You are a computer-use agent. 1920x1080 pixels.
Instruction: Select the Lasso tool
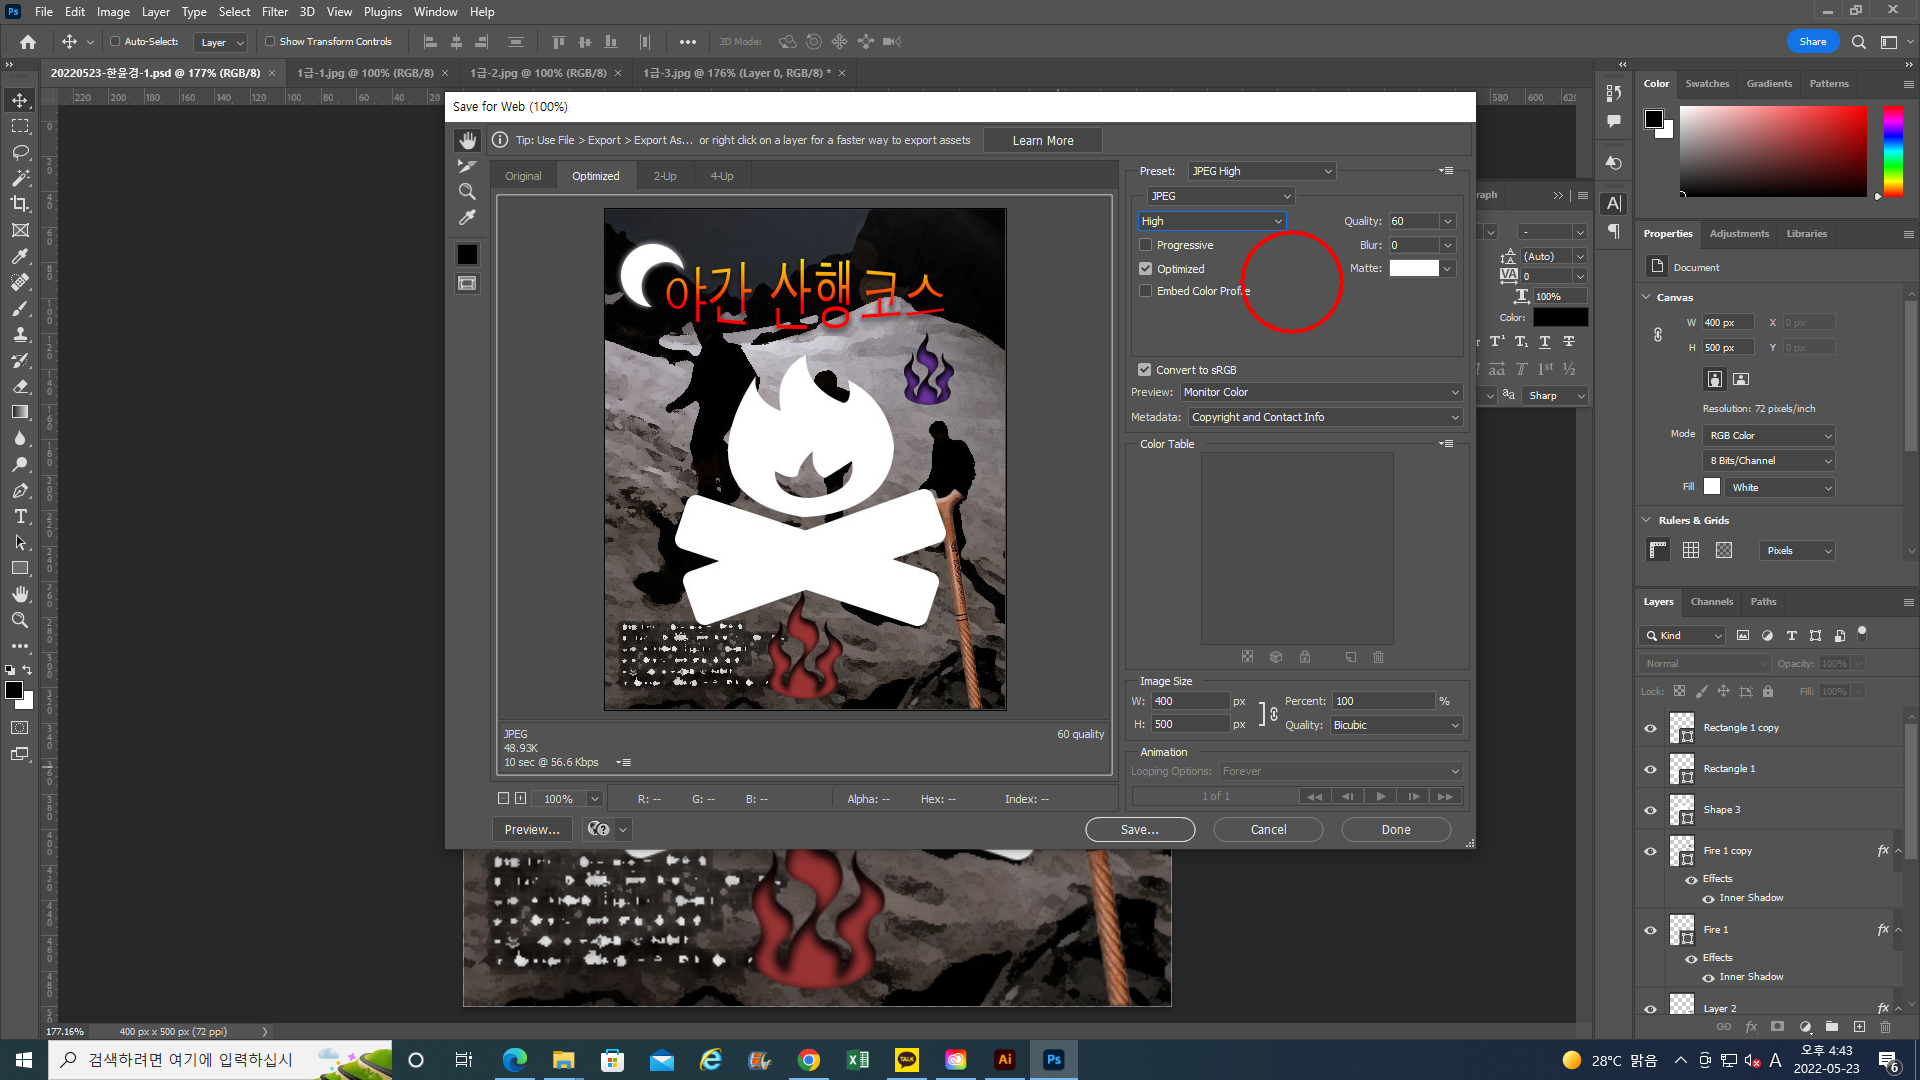point(20,152)
